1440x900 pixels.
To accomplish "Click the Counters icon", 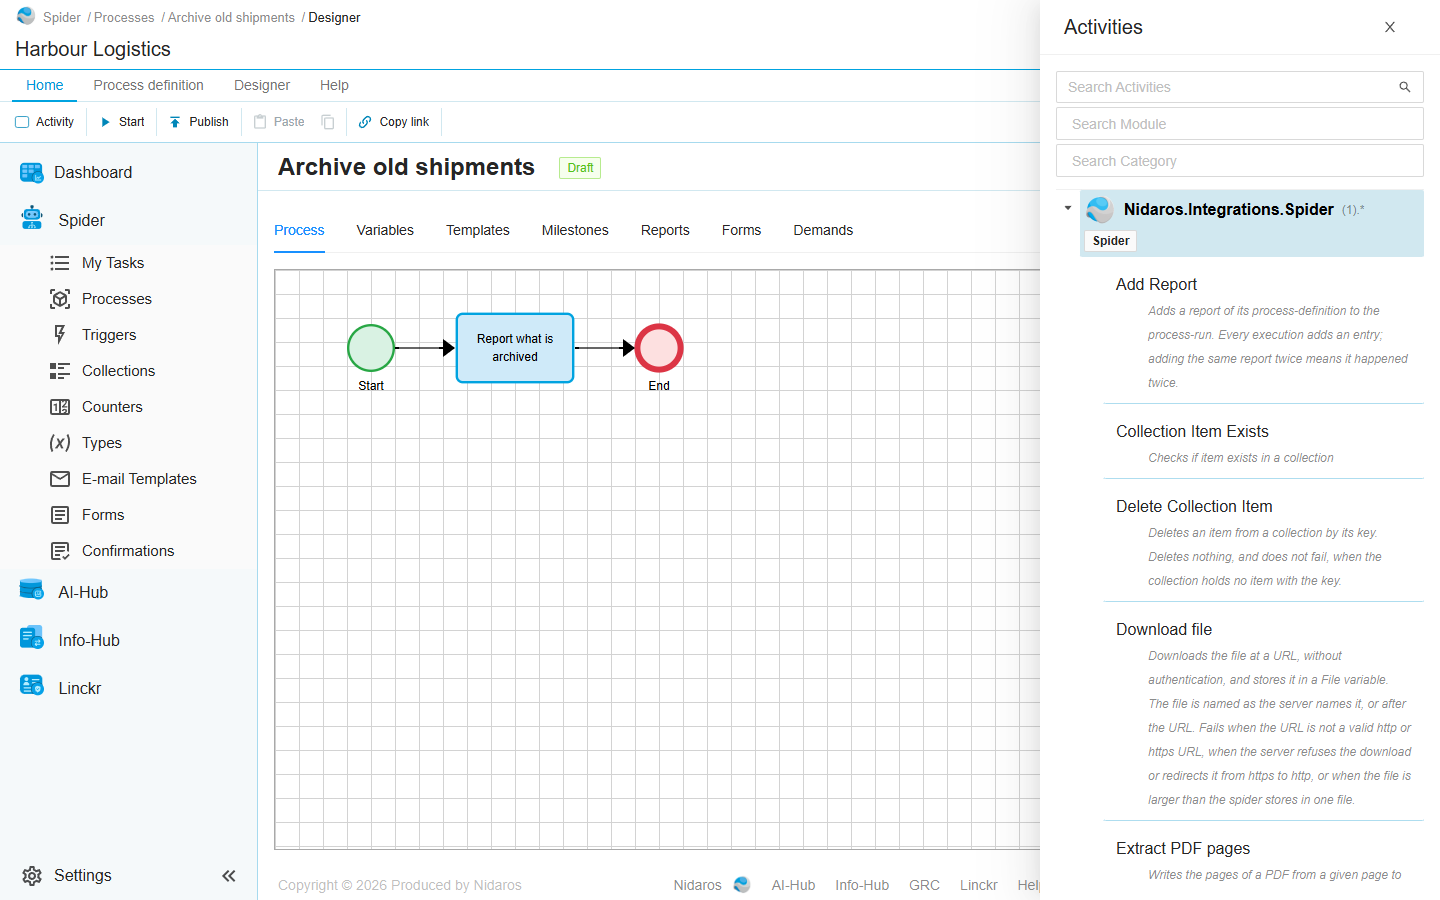I will (x=60, y=407).
